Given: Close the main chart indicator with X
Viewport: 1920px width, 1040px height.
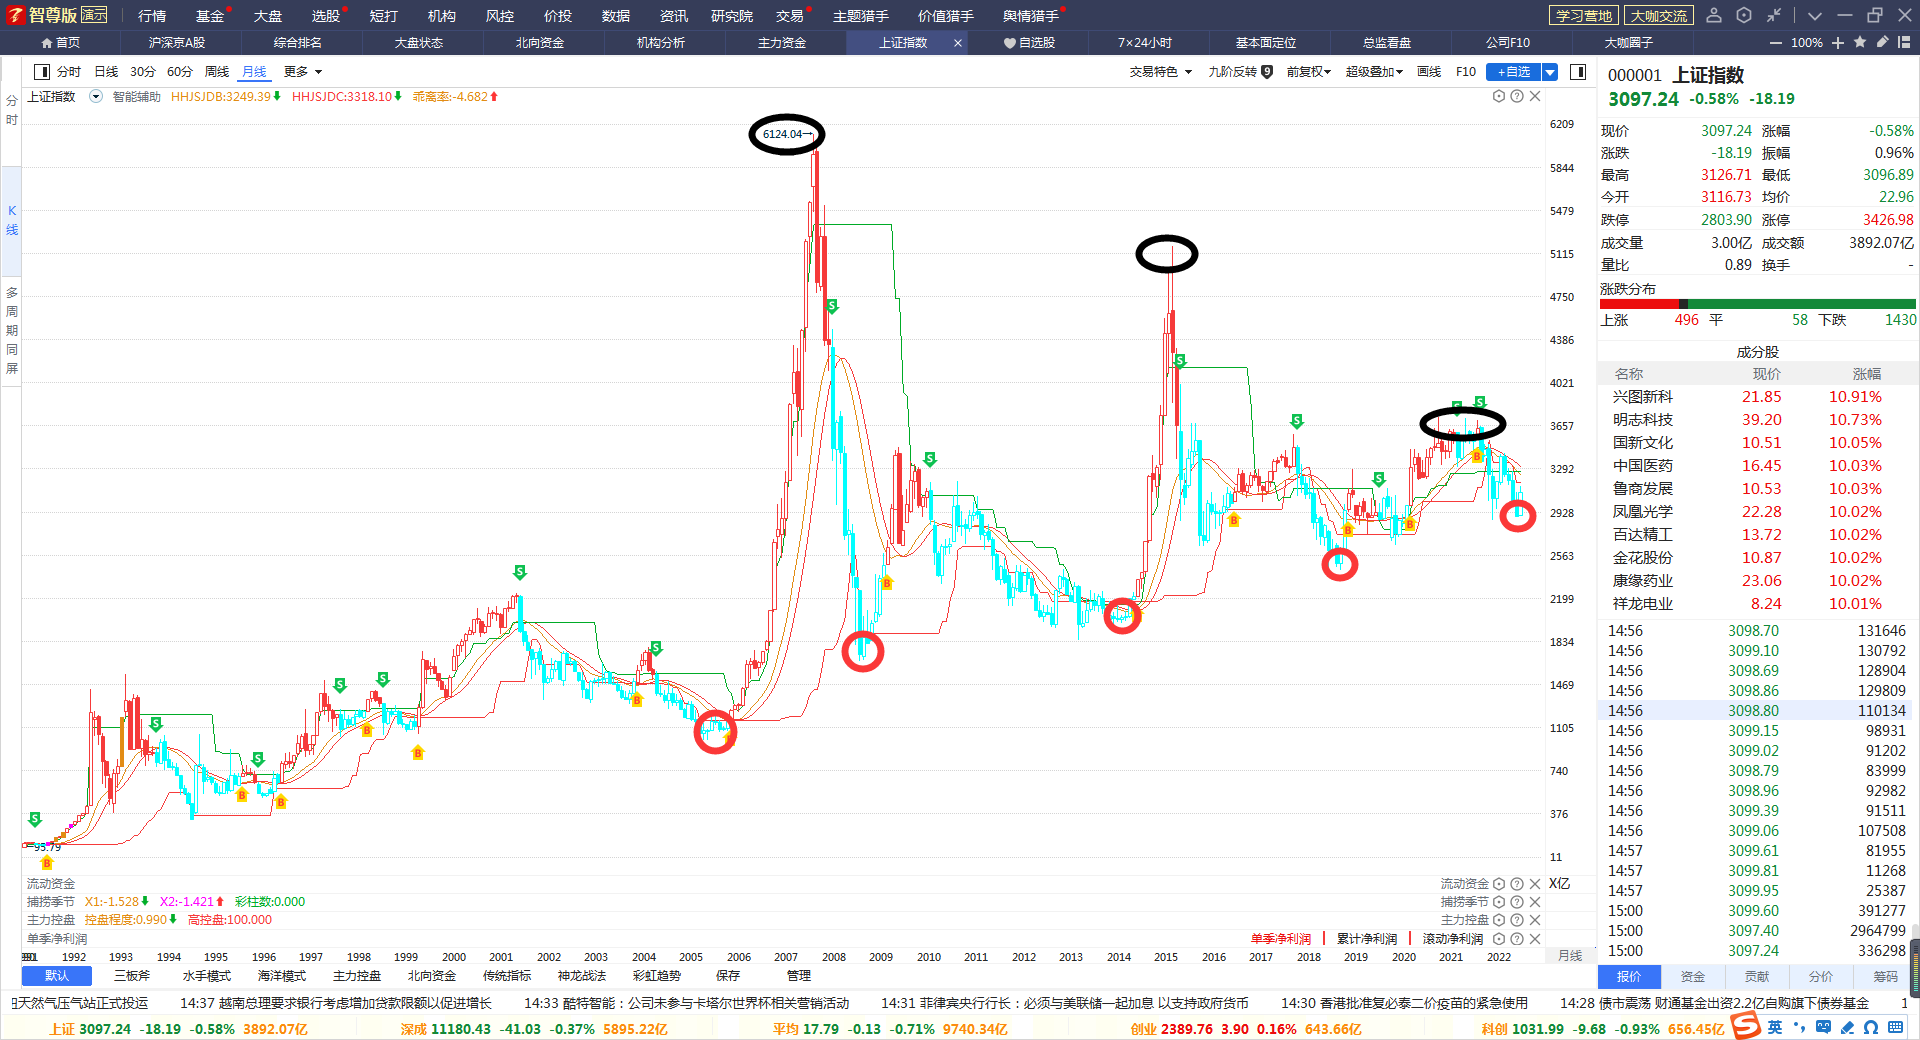Looking at the screenshot, I should [x=1535, y=96].
